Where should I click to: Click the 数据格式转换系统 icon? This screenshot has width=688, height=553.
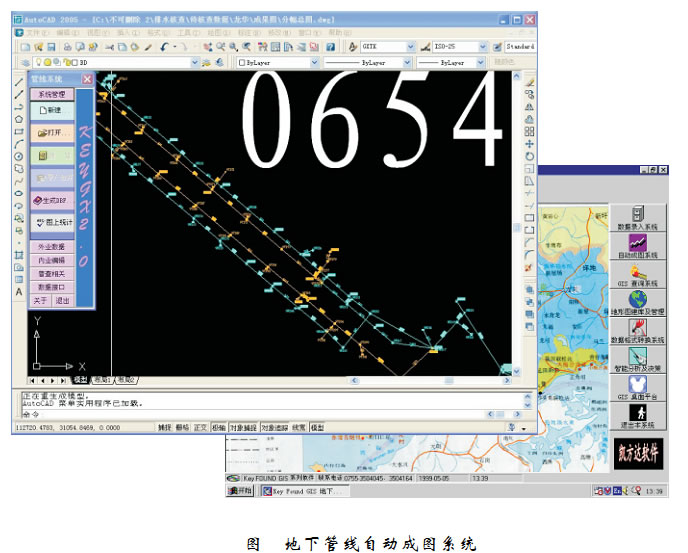click(637, 327)
